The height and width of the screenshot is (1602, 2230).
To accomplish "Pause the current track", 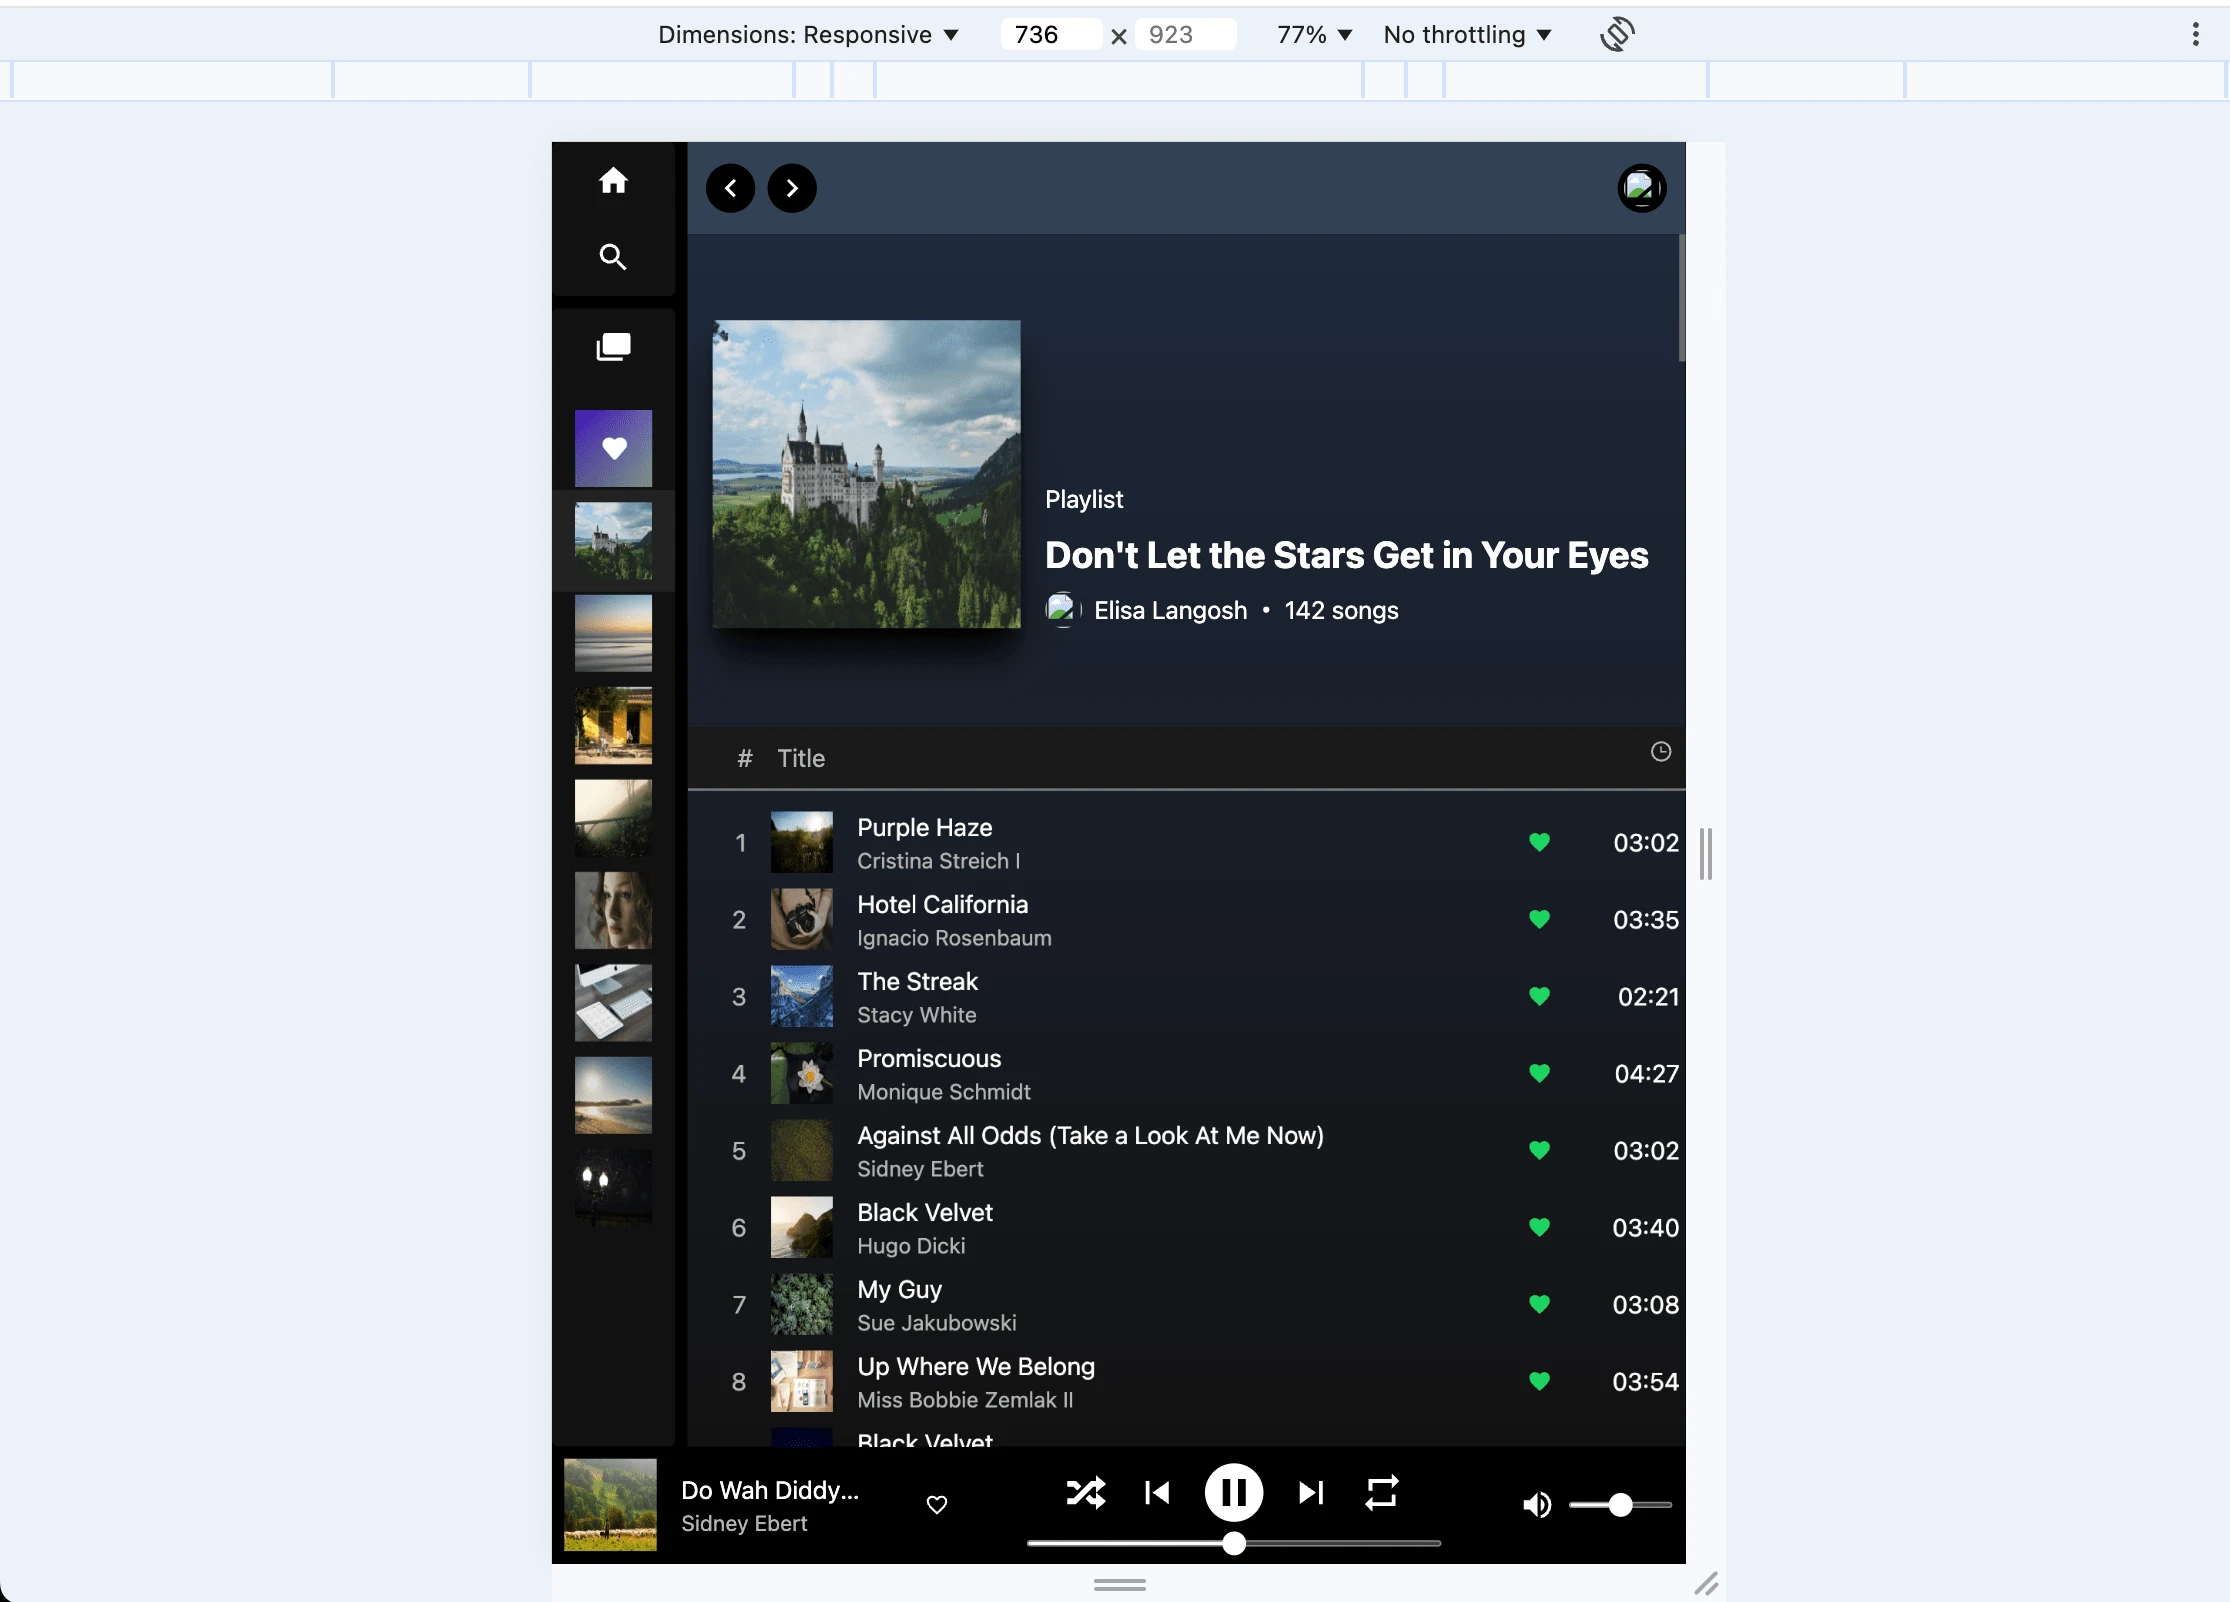I will (1234, 1493).
